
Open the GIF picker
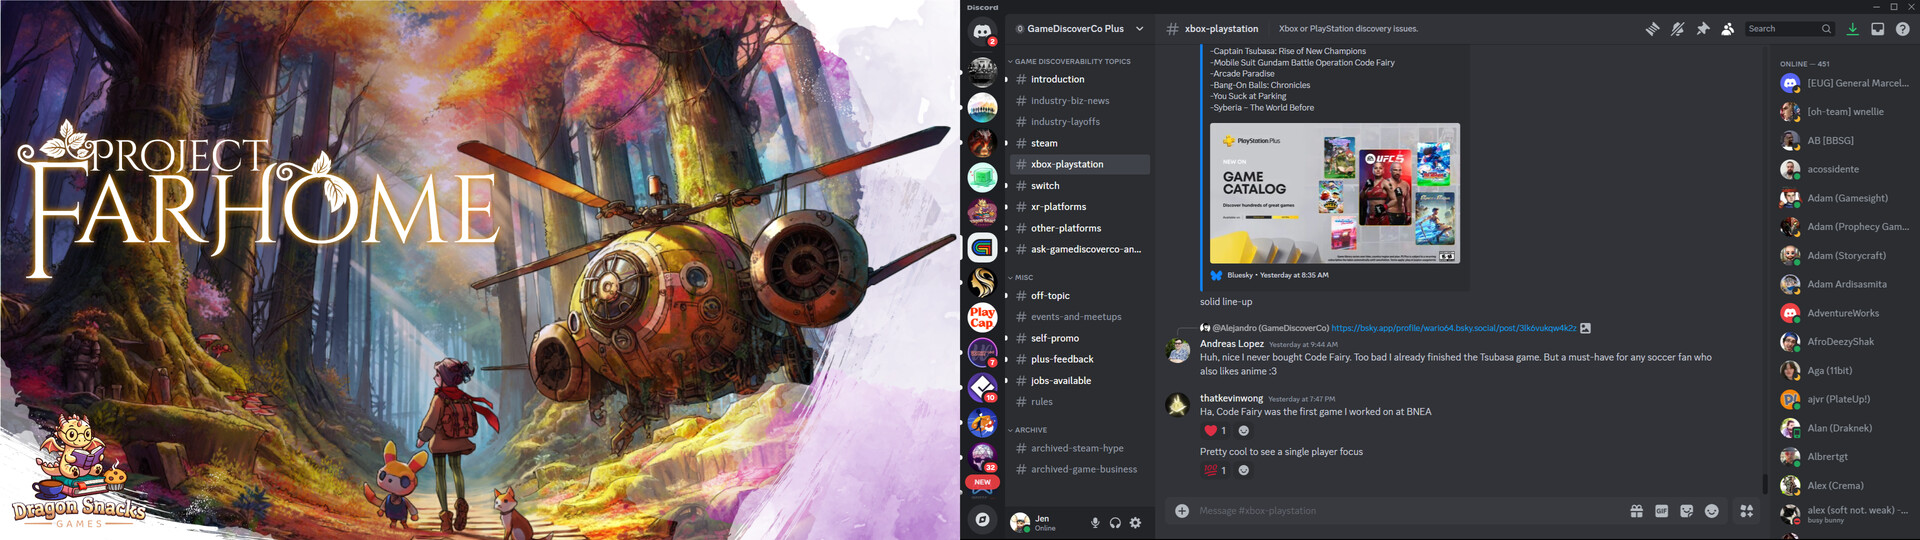click(1661, 511)
